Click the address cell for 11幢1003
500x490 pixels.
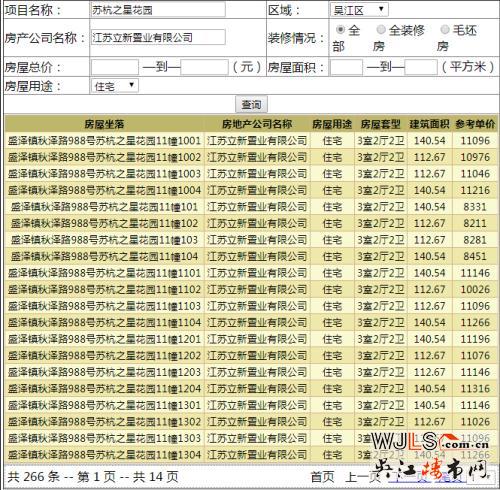[x=104, y=174]
